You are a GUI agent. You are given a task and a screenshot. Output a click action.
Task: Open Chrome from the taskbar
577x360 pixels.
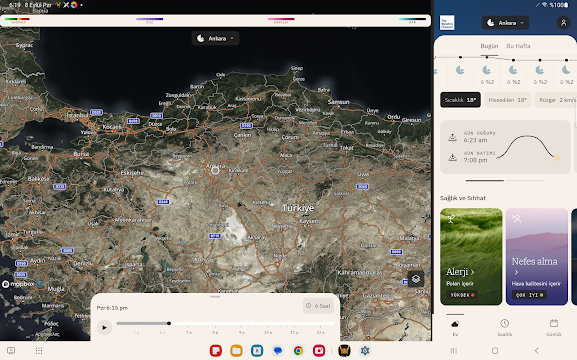(x=298, y=351)
